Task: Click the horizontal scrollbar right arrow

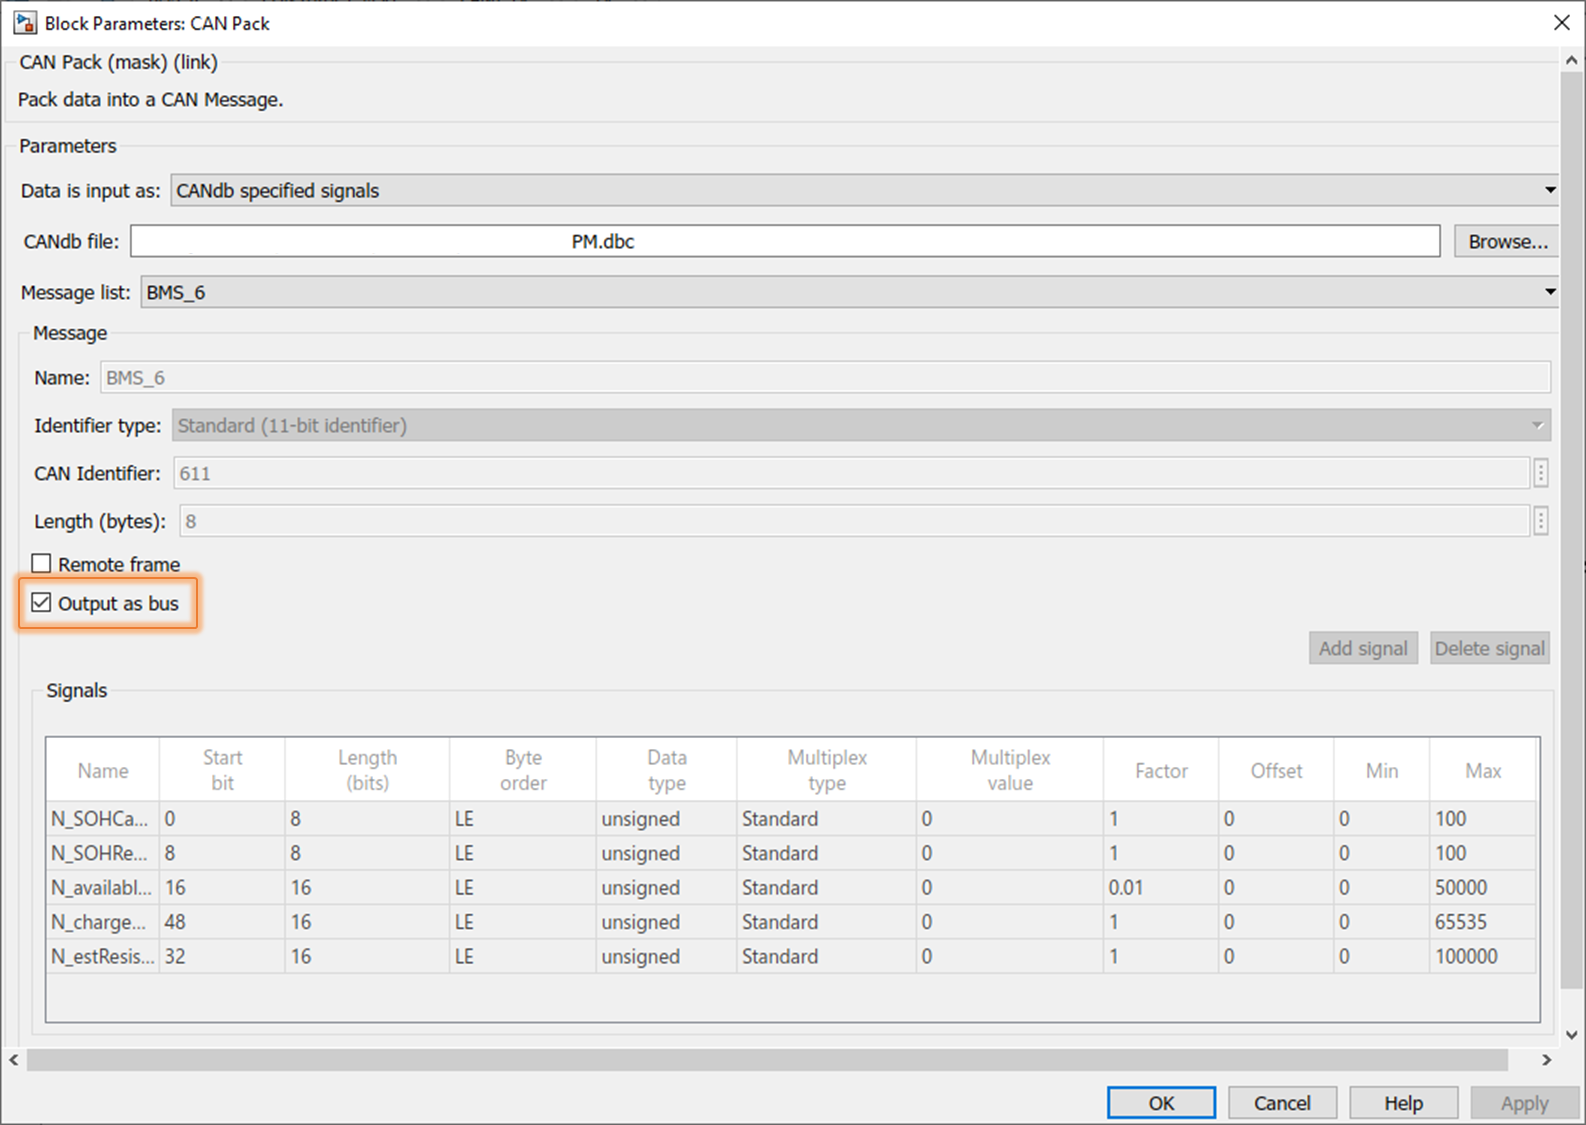Action: [1546, 1059]
